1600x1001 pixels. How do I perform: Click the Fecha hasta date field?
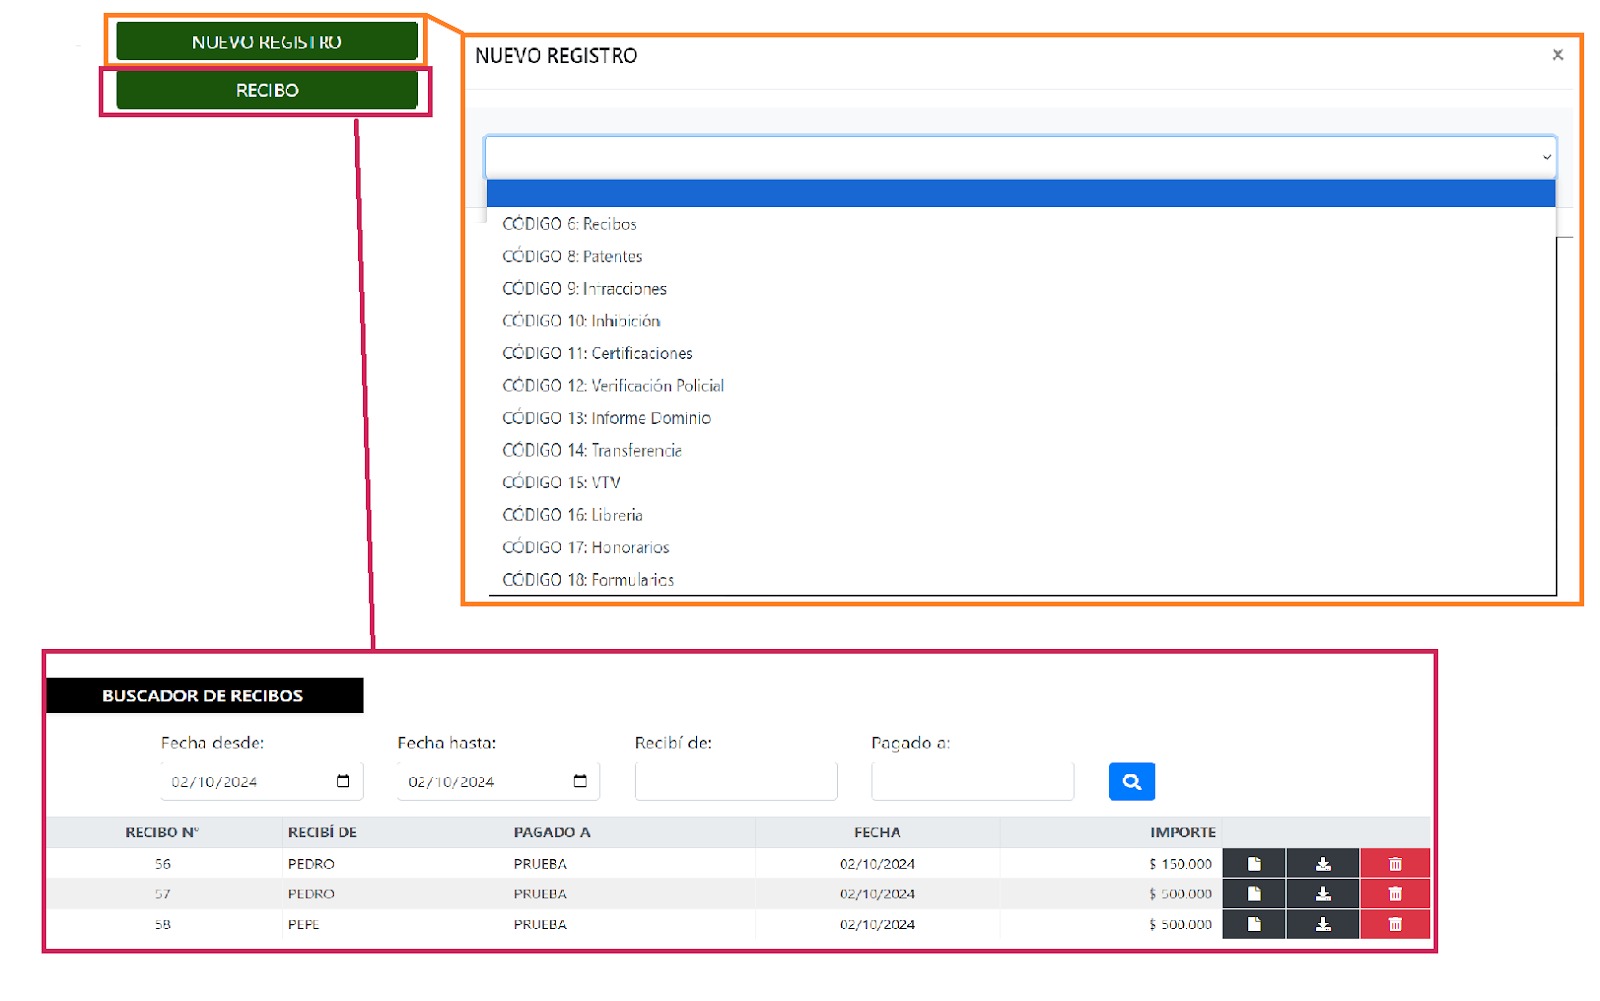(x=498, y=781)
